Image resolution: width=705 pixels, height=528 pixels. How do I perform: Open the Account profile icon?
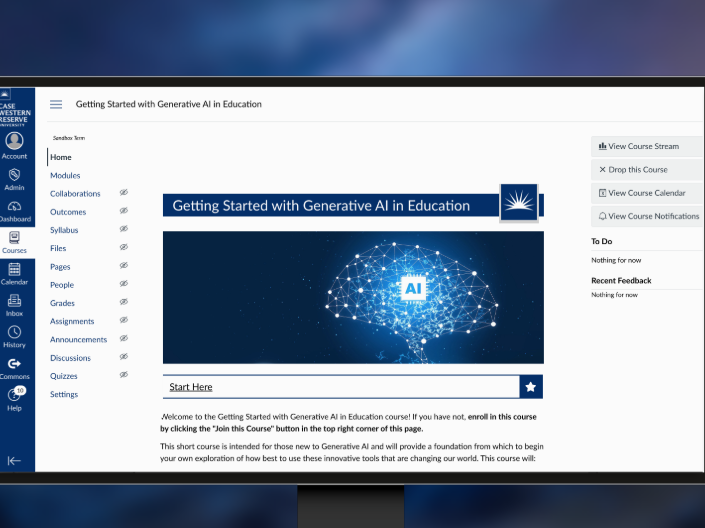tap(14, 140)
